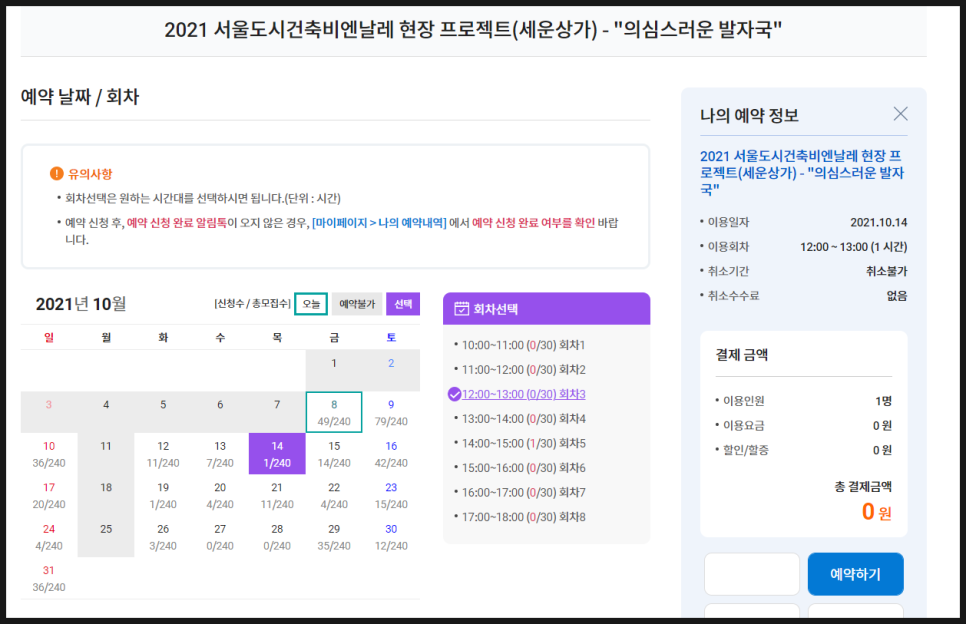Click the 예약 신청 완료 알림톡 red text
Viewport: 966px width, 624px height.
[x=177, y=222]
